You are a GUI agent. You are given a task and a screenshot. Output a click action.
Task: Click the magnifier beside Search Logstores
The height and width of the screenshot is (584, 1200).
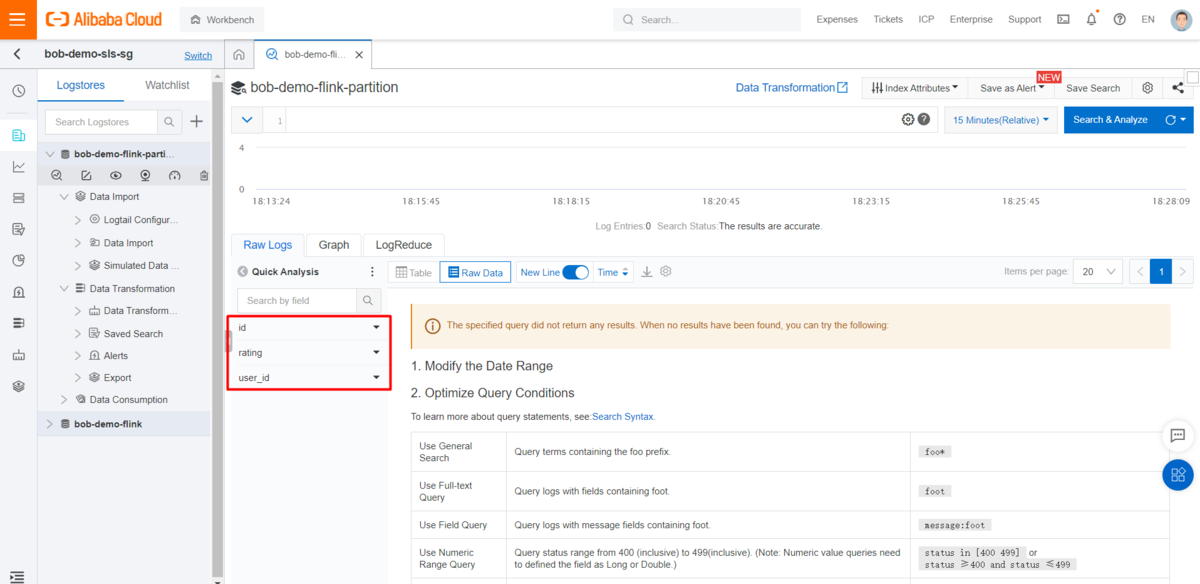coord(170,122)
